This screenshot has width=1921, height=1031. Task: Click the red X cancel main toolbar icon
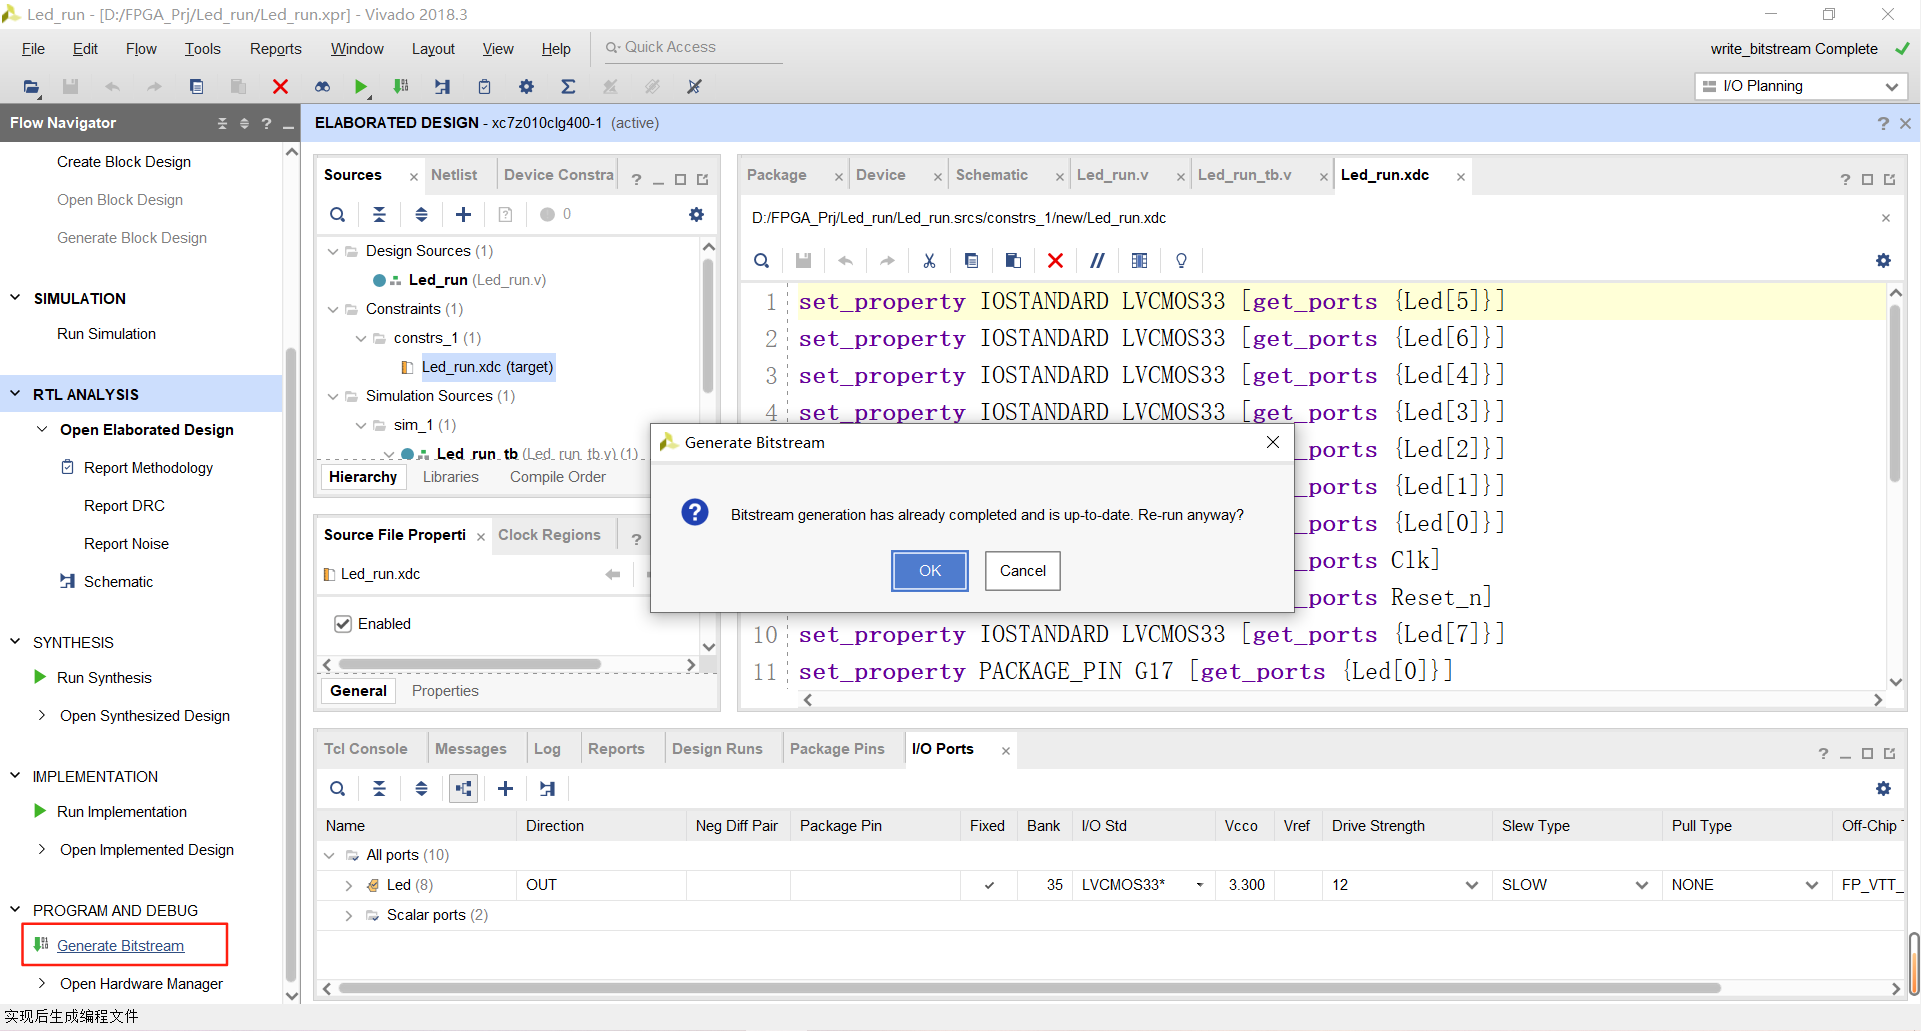[280, 87]
